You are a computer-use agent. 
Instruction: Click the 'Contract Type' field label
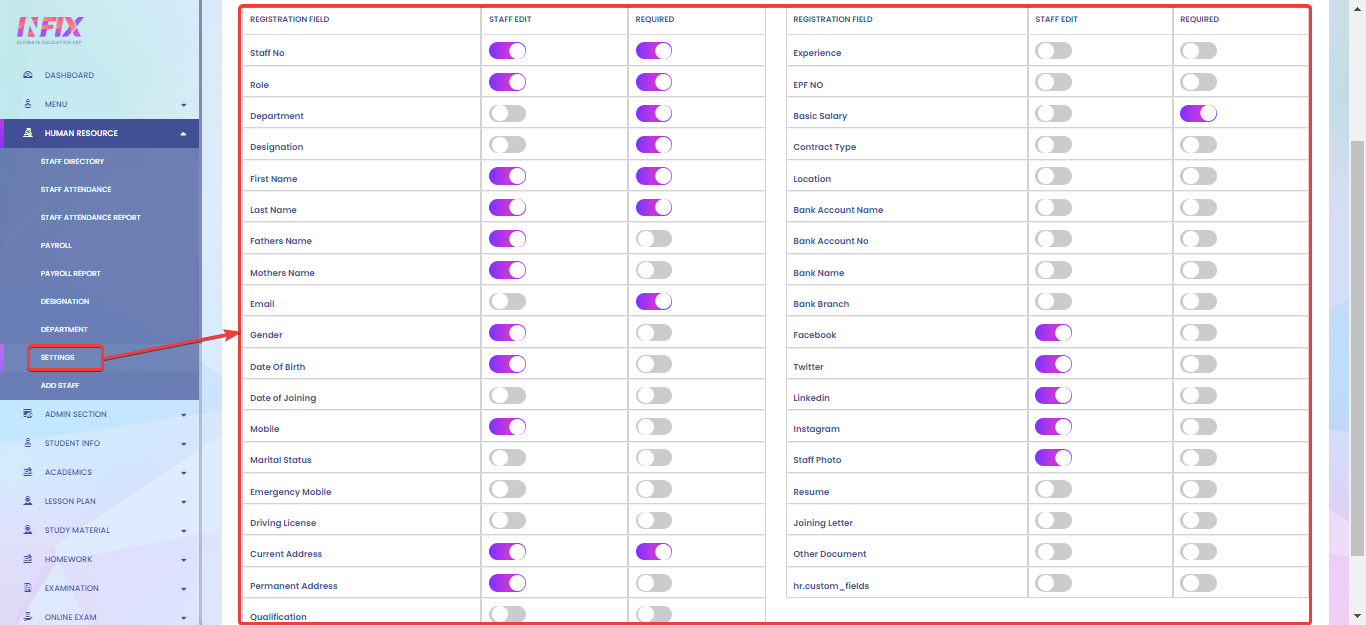825,147
